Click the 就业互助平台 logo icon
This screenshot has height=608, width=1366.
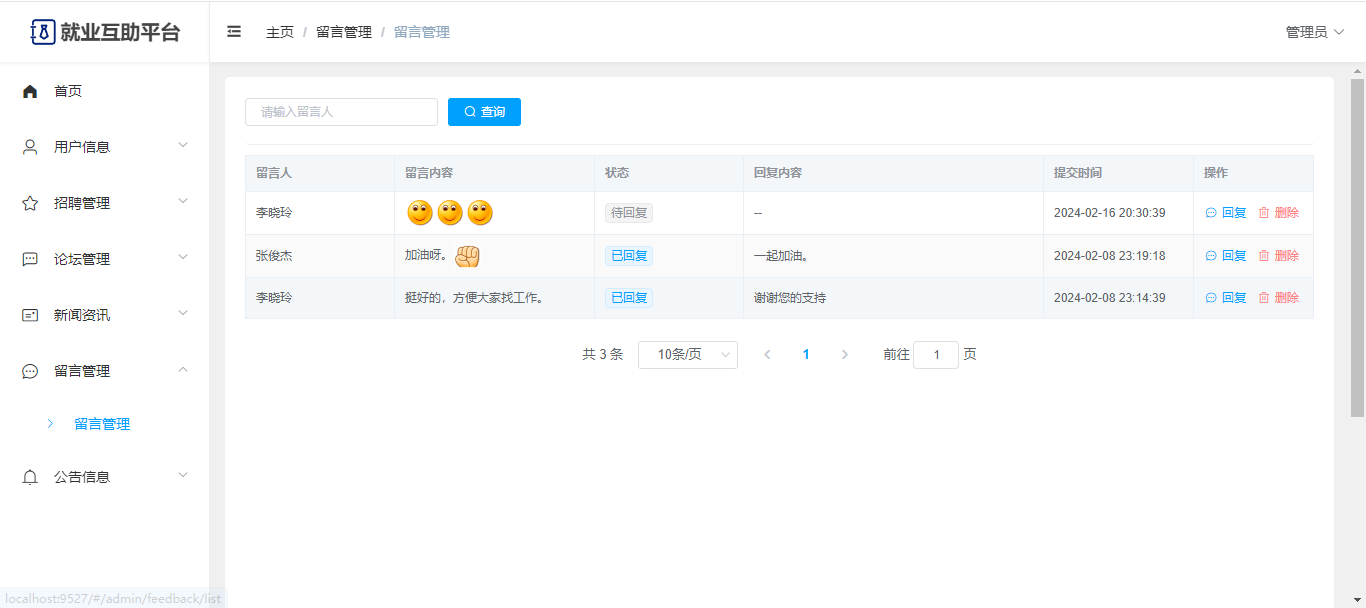pos(43,32)
